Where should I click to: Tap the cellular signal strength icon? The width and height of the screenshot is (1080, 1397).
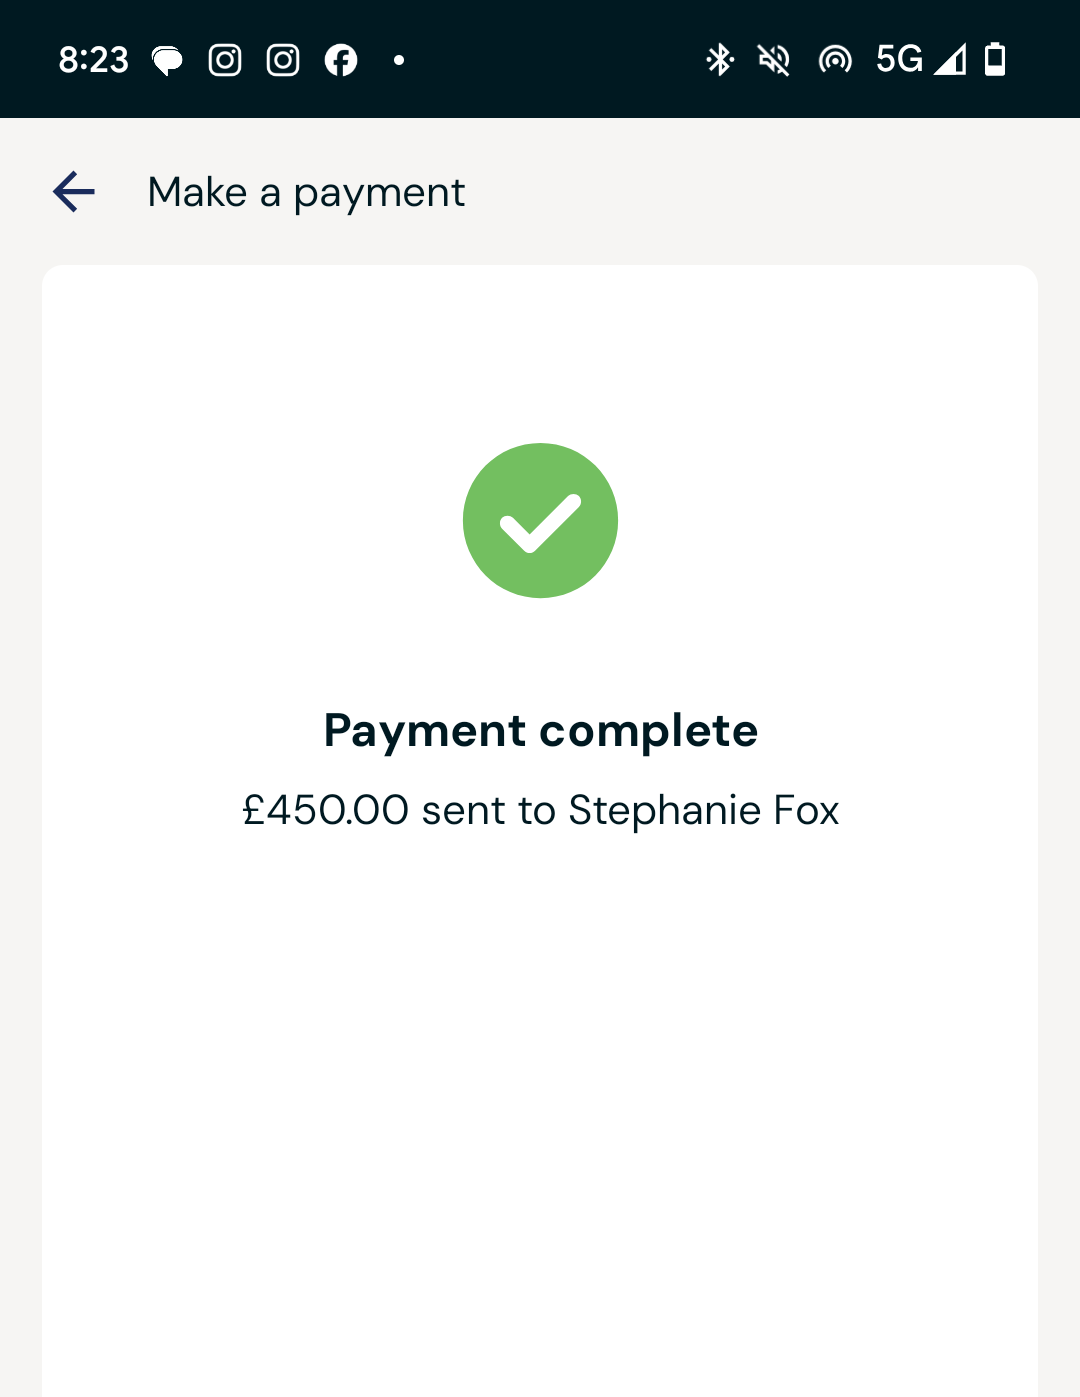(x=950, y=59)
